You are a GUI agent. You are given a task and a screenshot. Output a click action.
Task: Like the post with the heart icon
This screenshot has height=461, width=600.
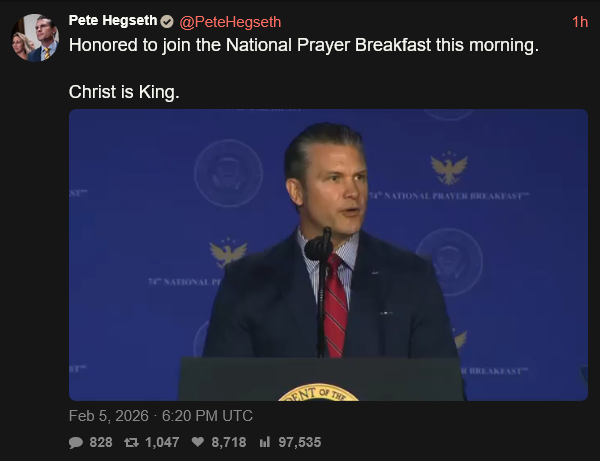coord(198,442)
